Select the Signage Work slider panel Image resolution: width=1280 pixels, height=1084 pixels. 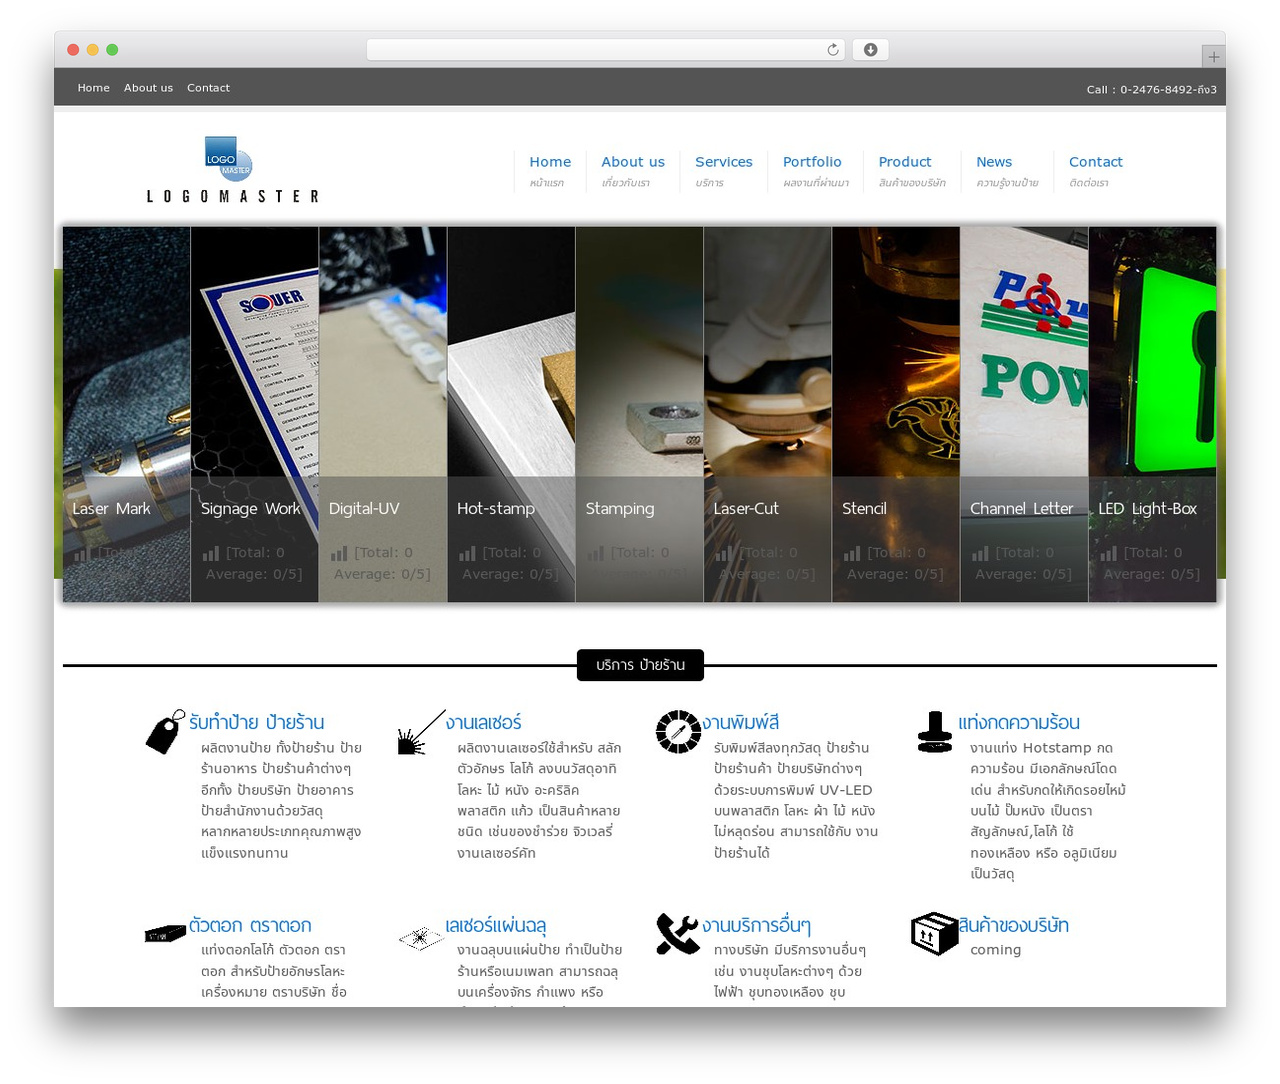coord(255,414)
